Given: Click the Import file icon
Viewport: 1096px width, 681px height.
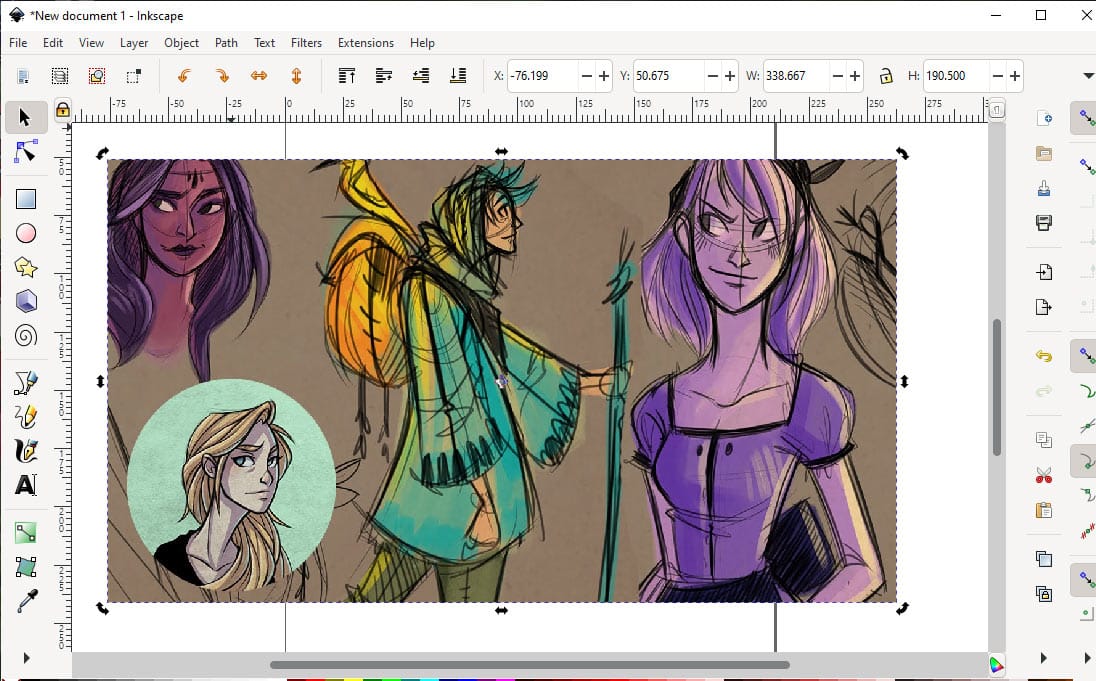Looking at the screenshot, I should [x=1044, y=272].
